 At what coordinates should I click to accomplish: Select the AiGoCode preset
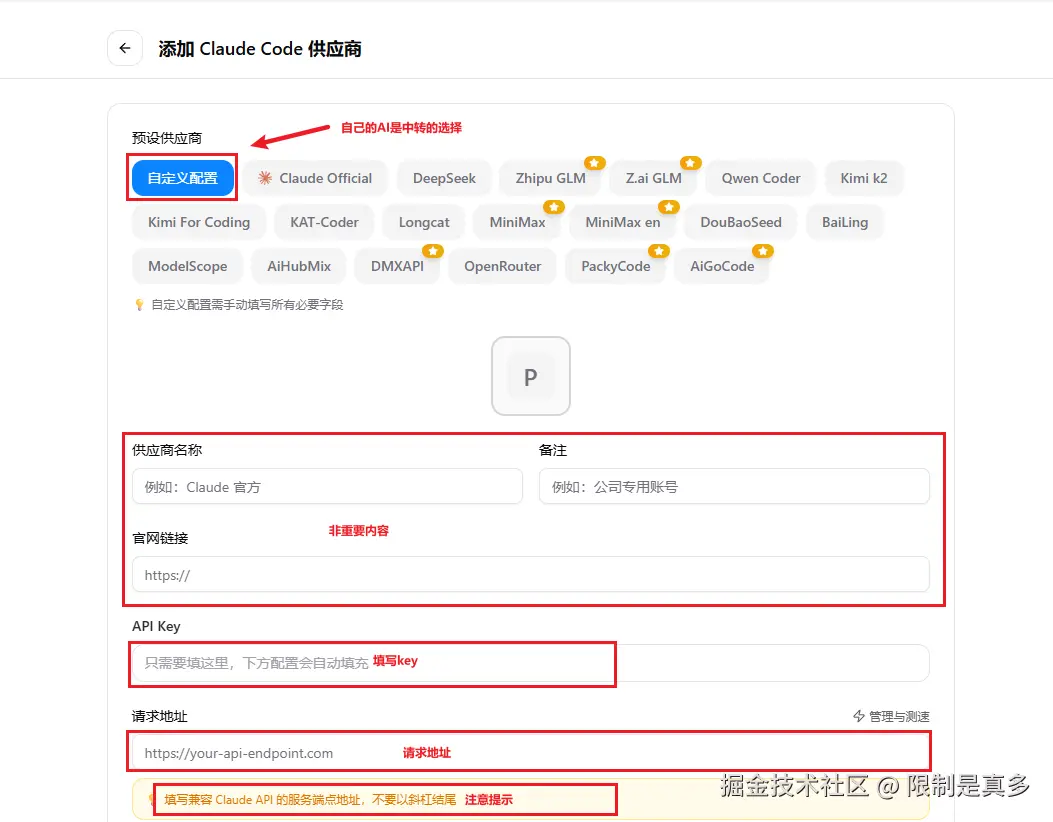722,266
